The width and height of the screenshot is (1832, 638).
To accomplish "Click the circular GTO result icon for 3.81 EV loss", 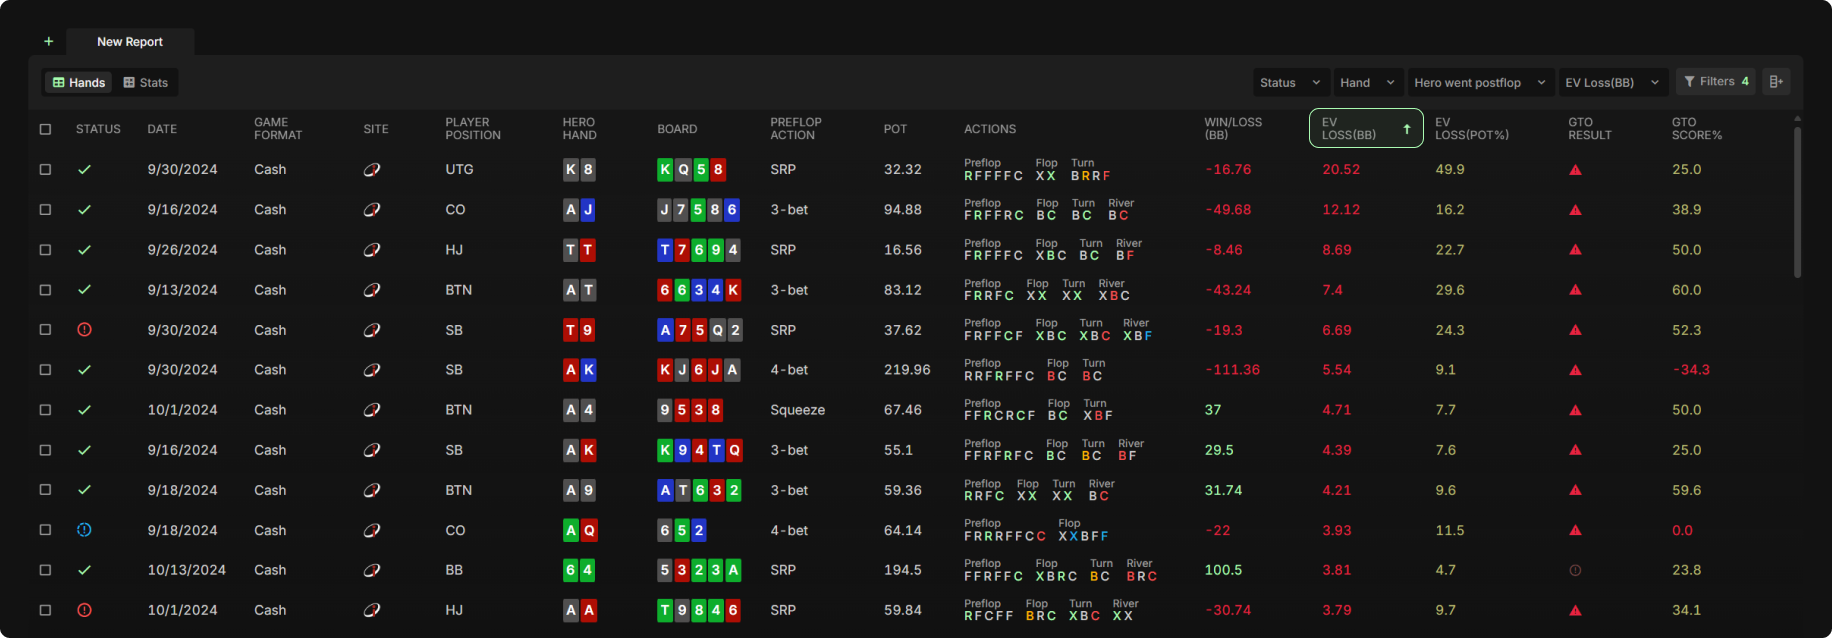I will click(1575, 570).
